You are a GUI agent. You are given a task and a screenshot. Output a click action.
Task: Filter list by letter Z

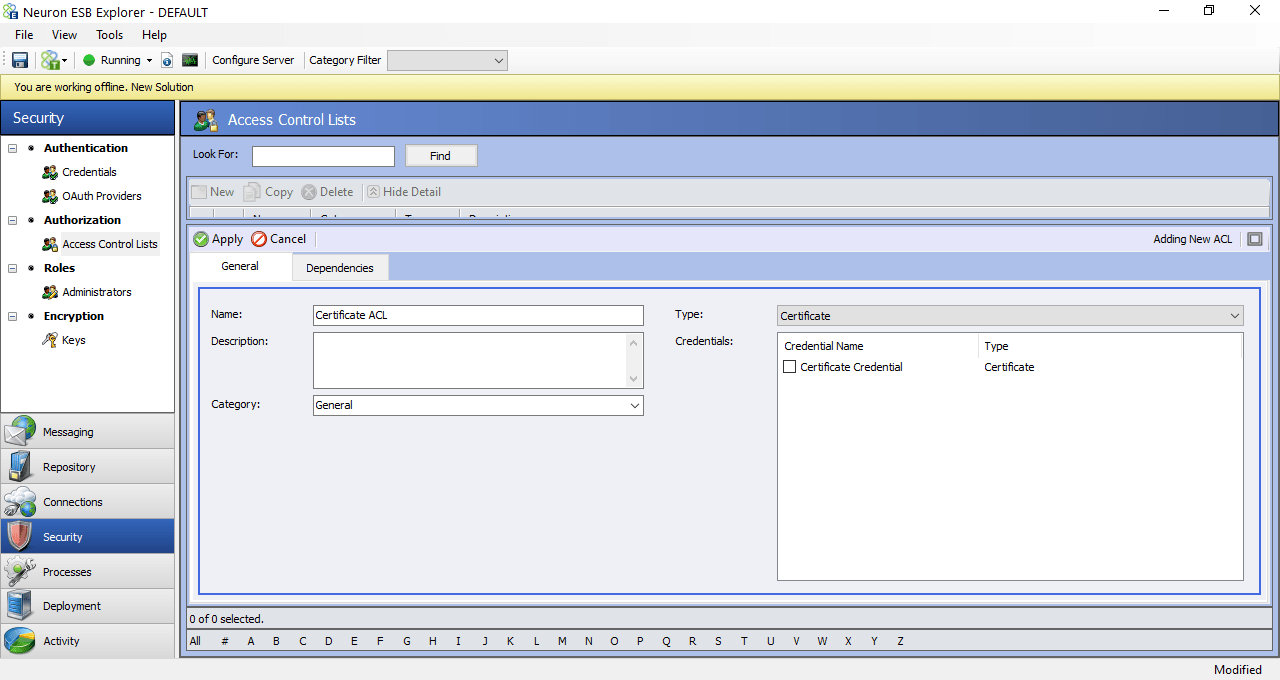[900, 641]
